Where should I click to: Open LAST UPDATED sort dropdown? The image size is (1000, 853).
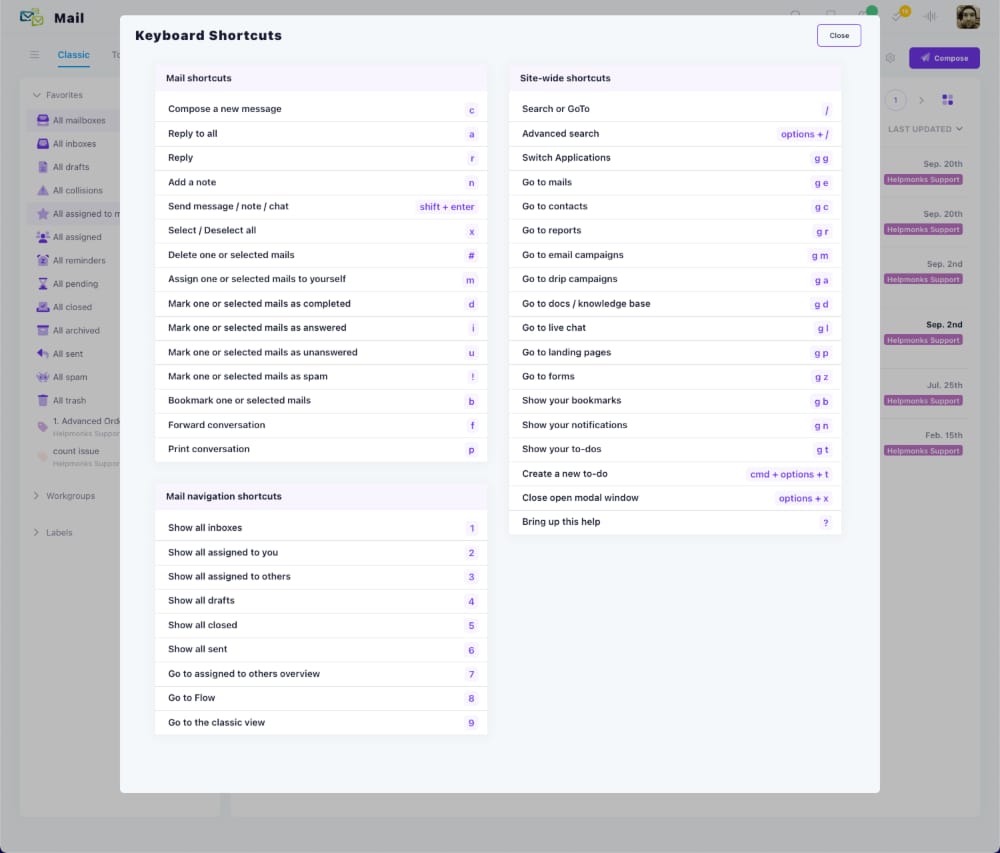coord(925,129)
